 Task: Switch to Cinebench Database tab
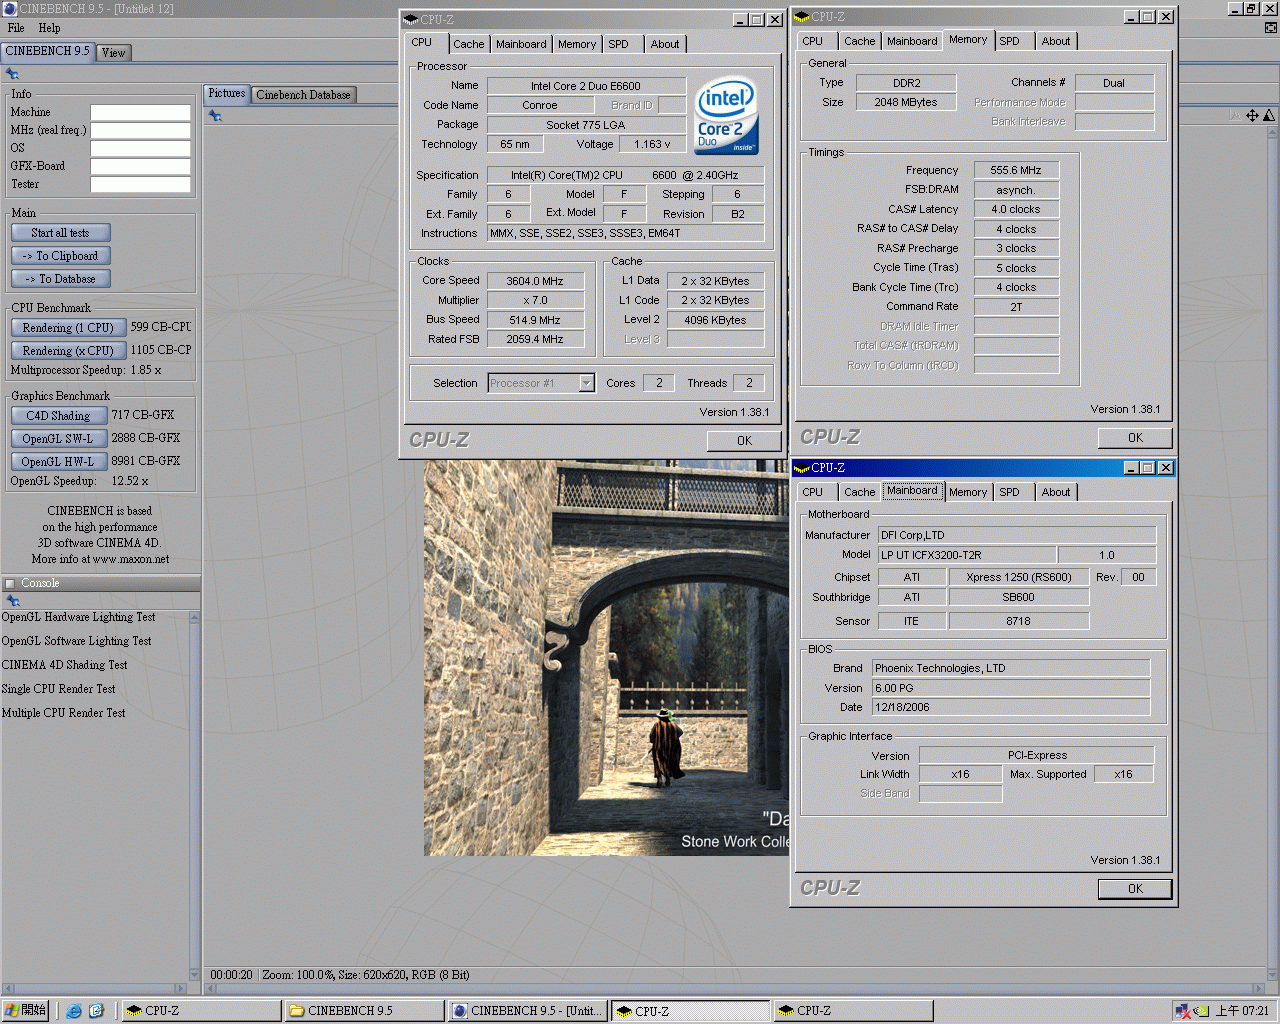pyautogui.click(x=303, y=95)
